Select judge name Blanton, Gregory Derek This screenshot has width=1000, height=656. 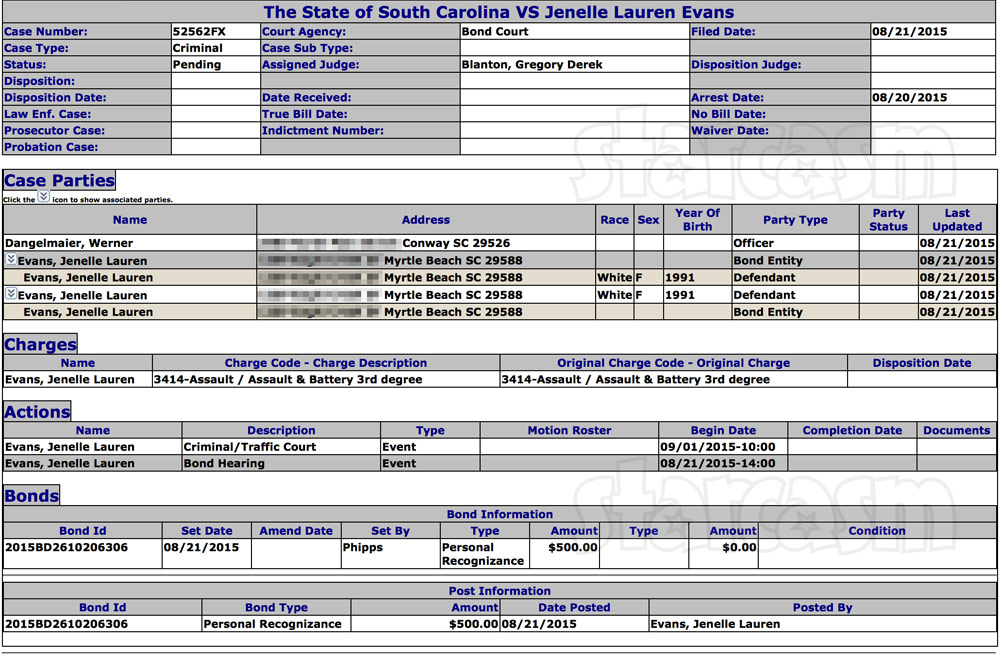tap(532, 64)
